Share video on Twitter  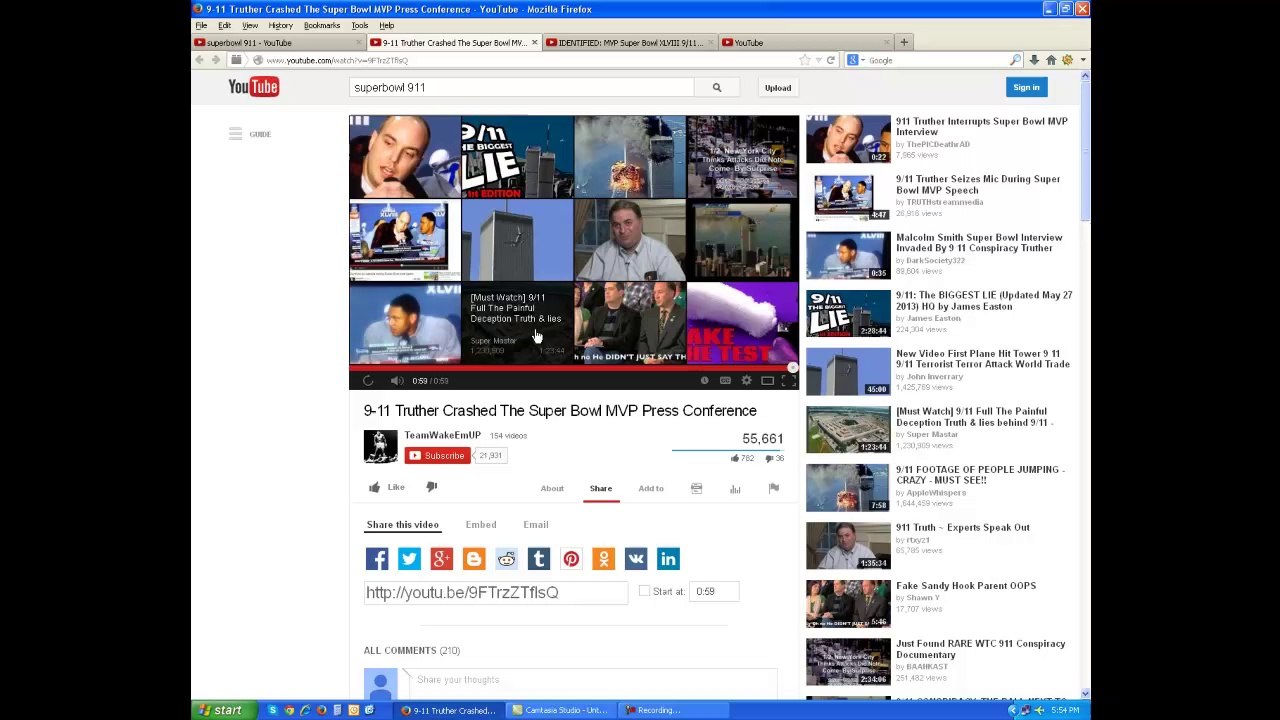coord(409,559)
